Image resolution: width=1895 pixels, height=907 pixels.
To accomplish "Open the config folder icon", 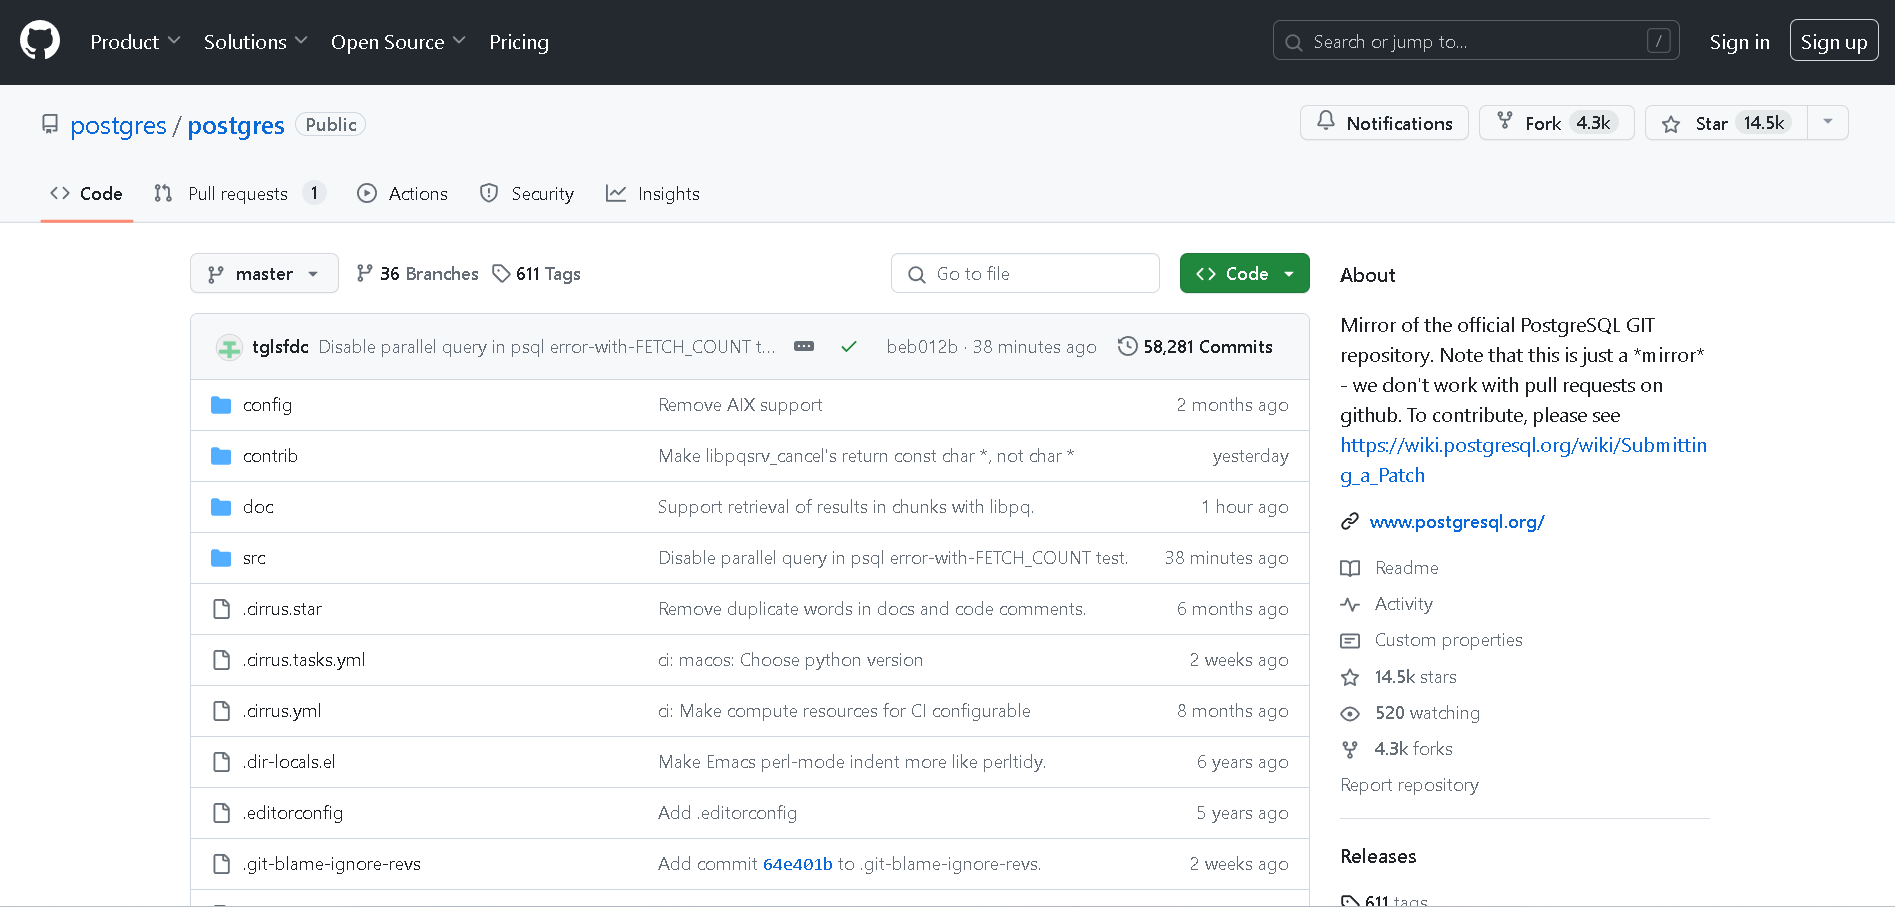I will click(221, 405).
